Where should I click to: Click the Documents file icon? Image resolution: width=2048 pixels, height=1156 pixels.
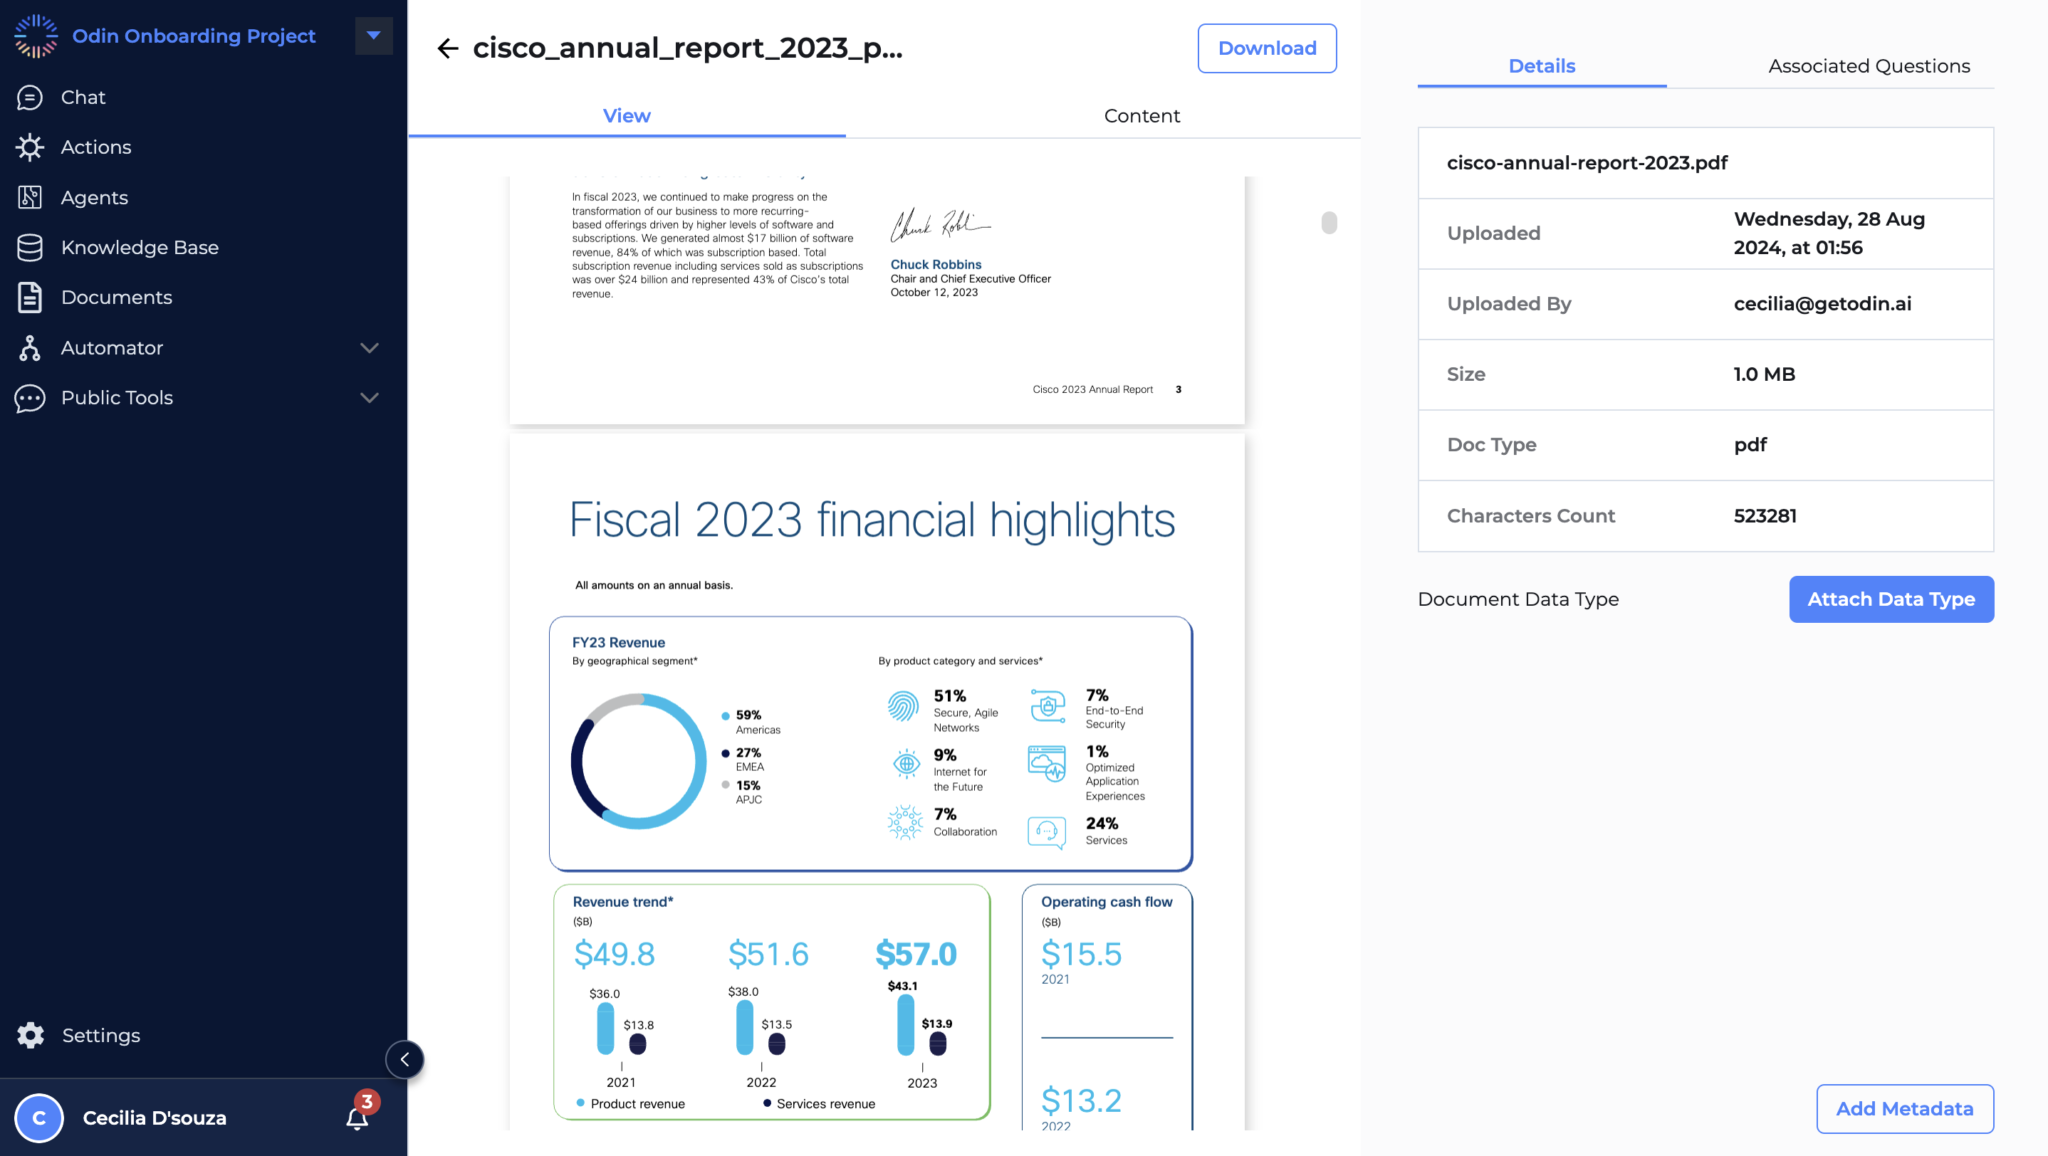[x=30, y=297]
